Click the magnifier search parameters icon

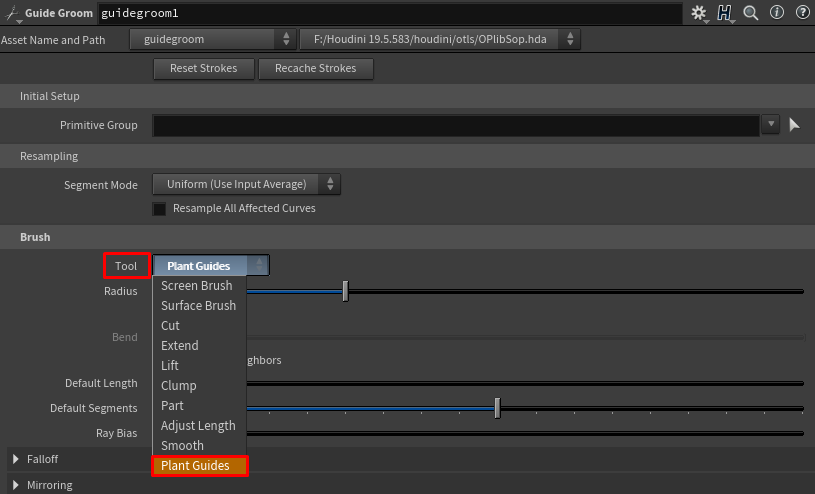(751, 13)
